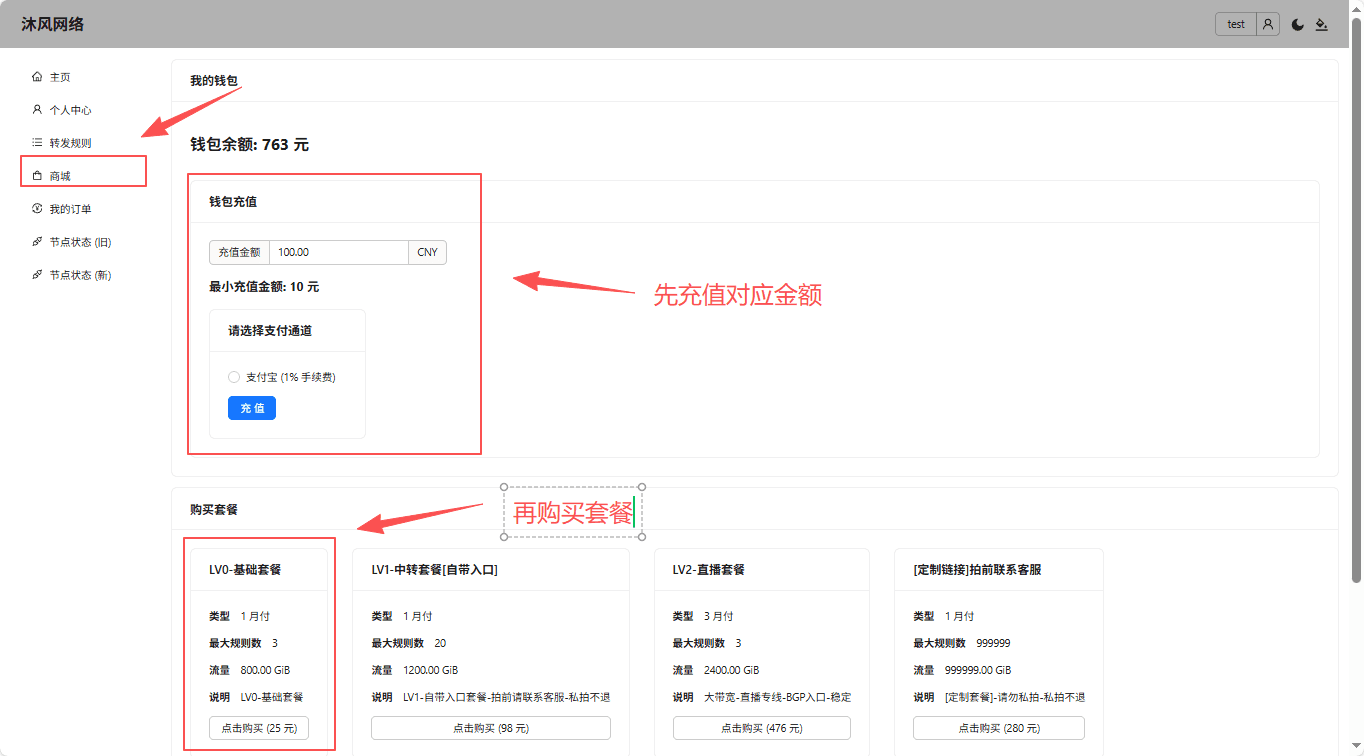The image size is (1364, 756).
Task: Toggle dark mode with moon icon
Action: point(1298,25)
